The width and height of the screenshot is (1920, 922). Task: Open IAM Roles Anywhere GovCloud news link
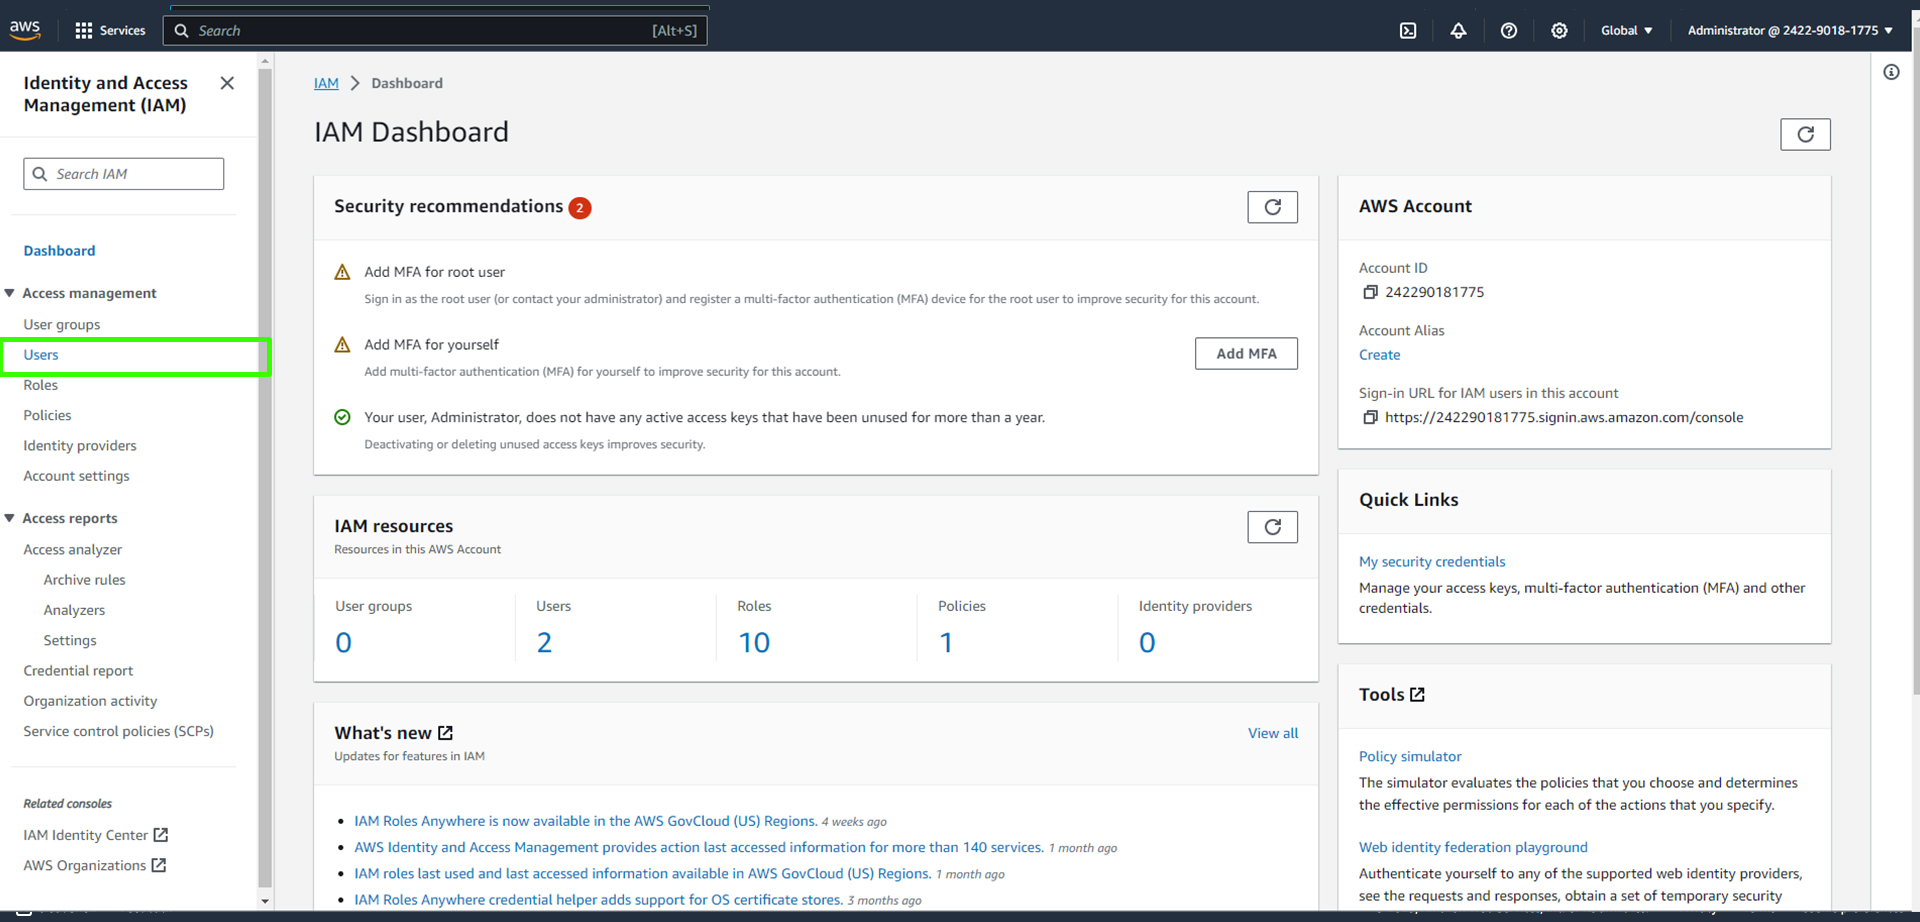tap(586, 821)
